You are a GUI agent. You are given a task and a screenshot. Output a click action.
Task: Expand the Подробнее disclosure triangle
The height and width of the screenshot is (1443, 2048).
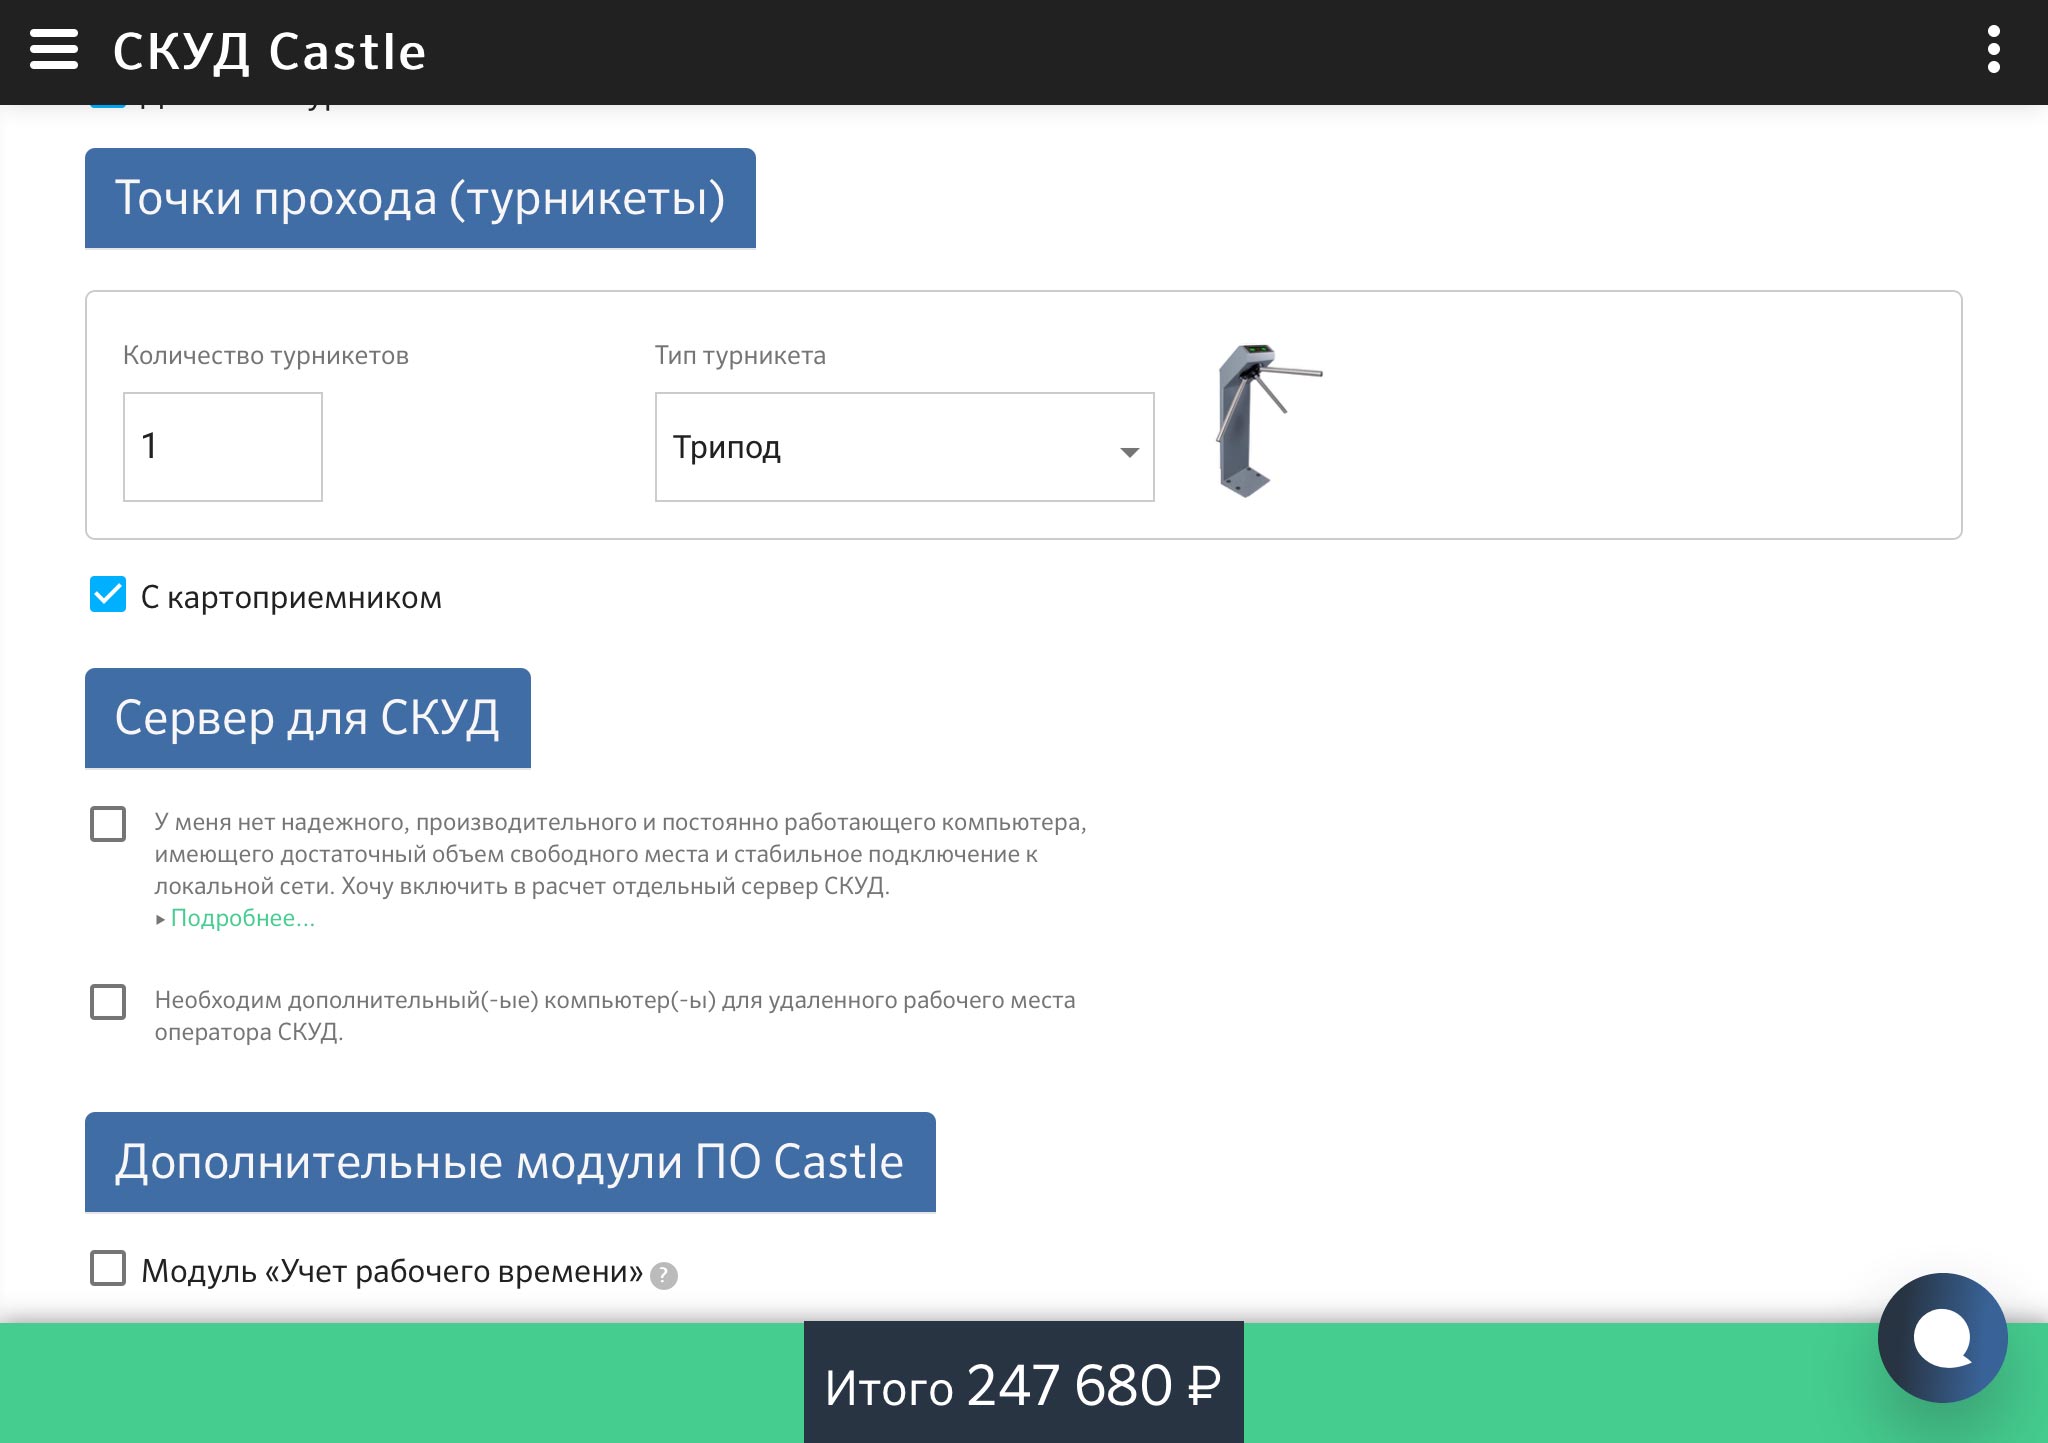point(160,919)
